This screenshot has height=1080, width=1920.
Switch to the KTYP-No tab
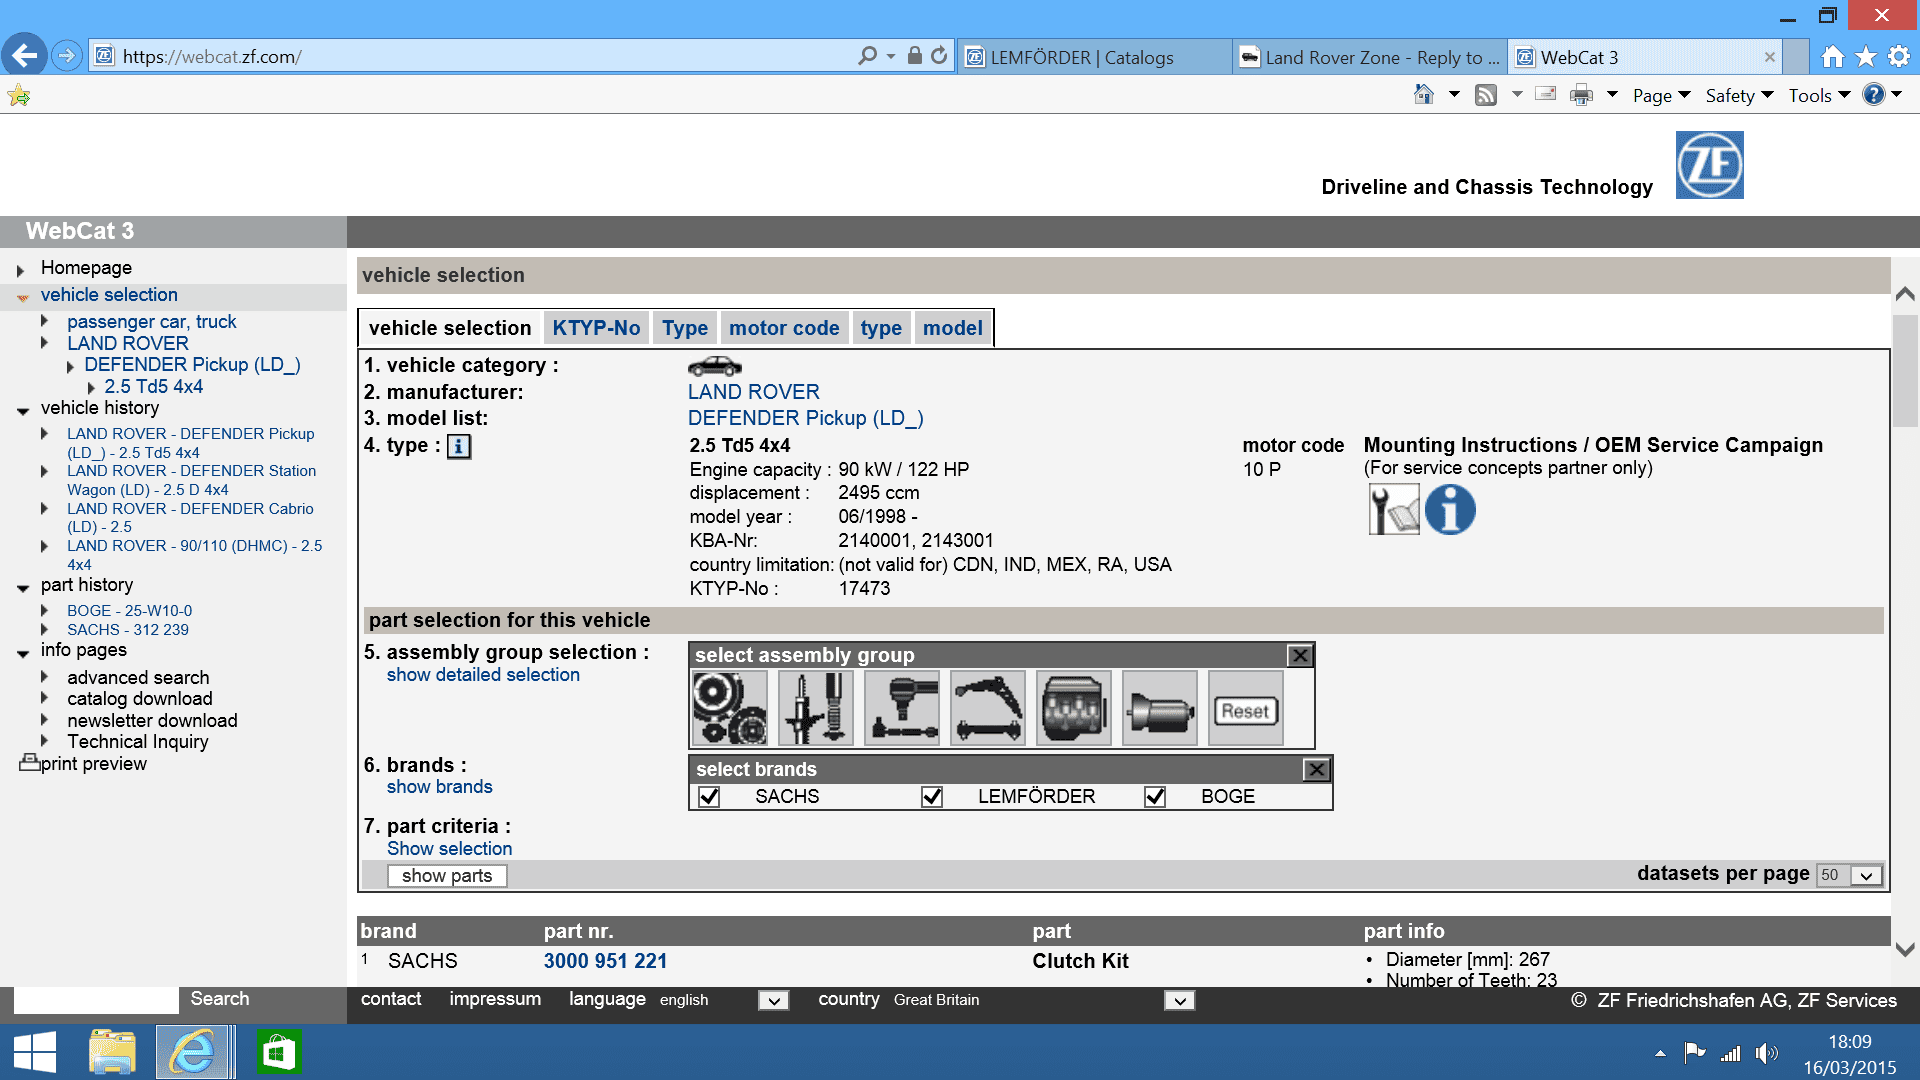click(x=596, y=328)
